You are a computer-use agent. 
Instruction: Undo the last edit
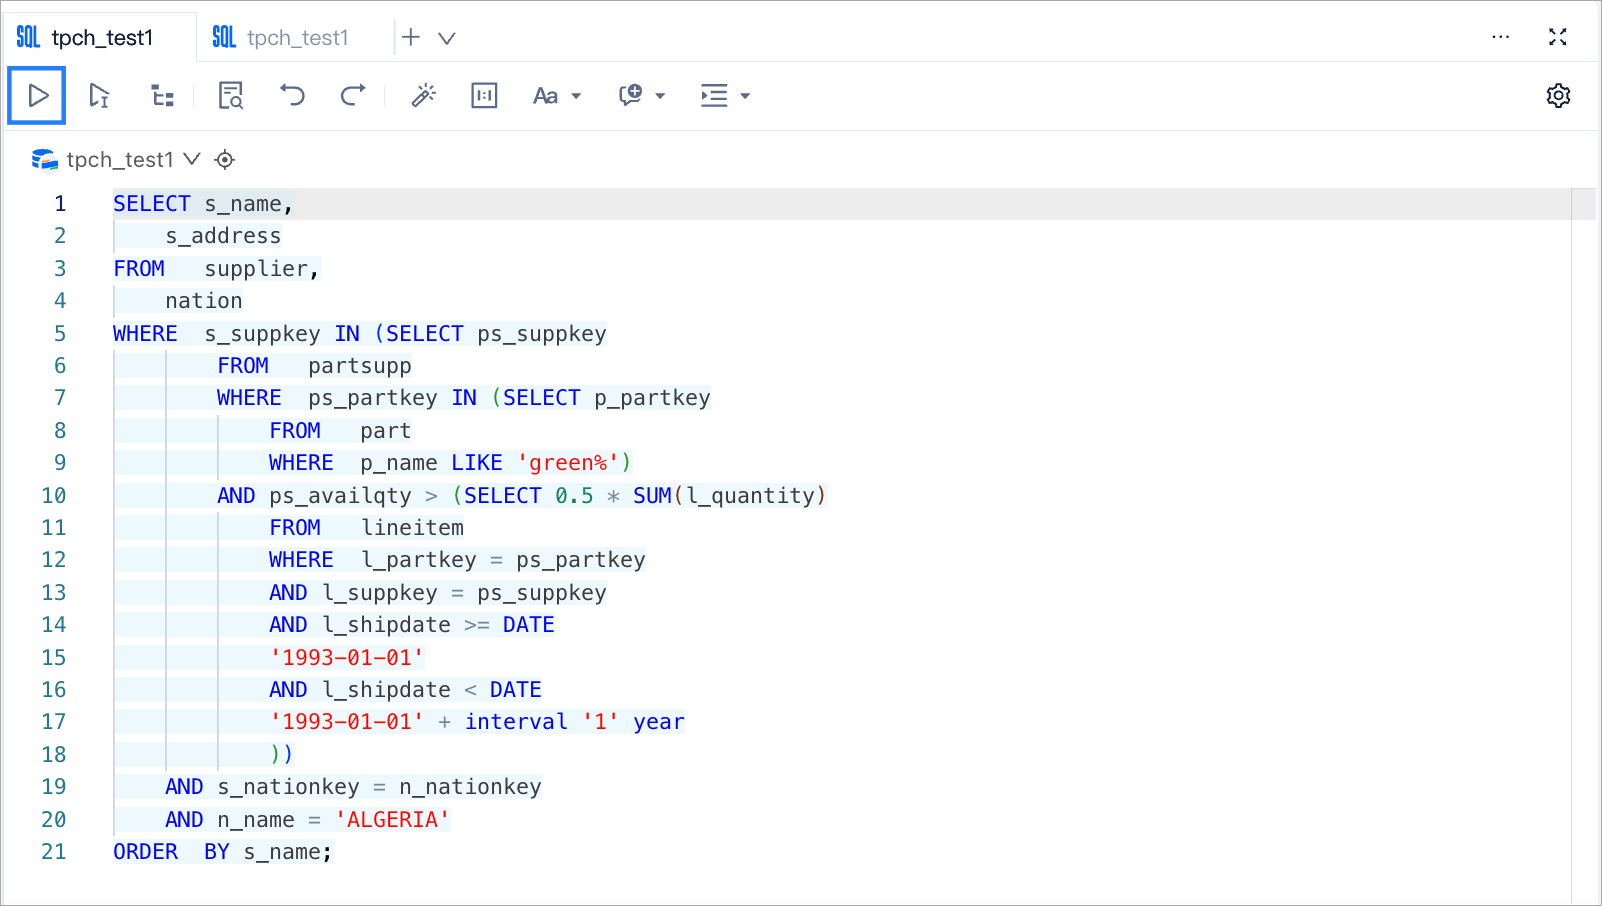pos(292,96)
